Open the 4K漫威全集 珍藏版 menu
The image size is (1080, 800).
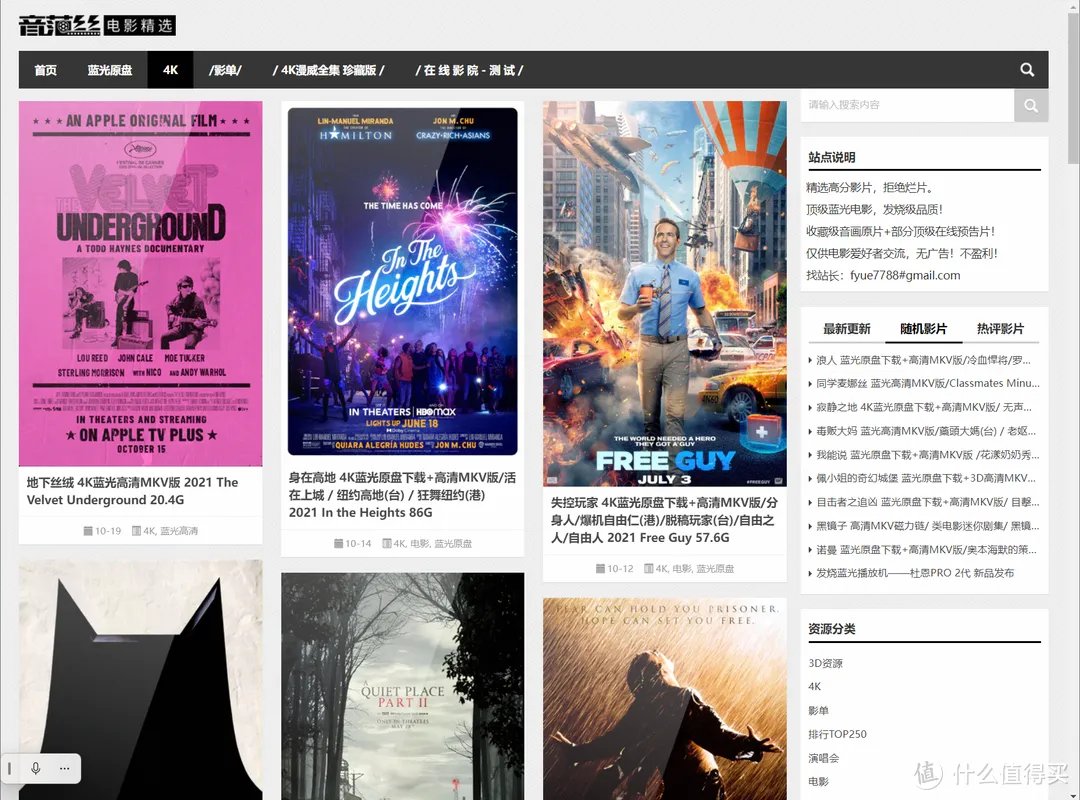[328, 70]
